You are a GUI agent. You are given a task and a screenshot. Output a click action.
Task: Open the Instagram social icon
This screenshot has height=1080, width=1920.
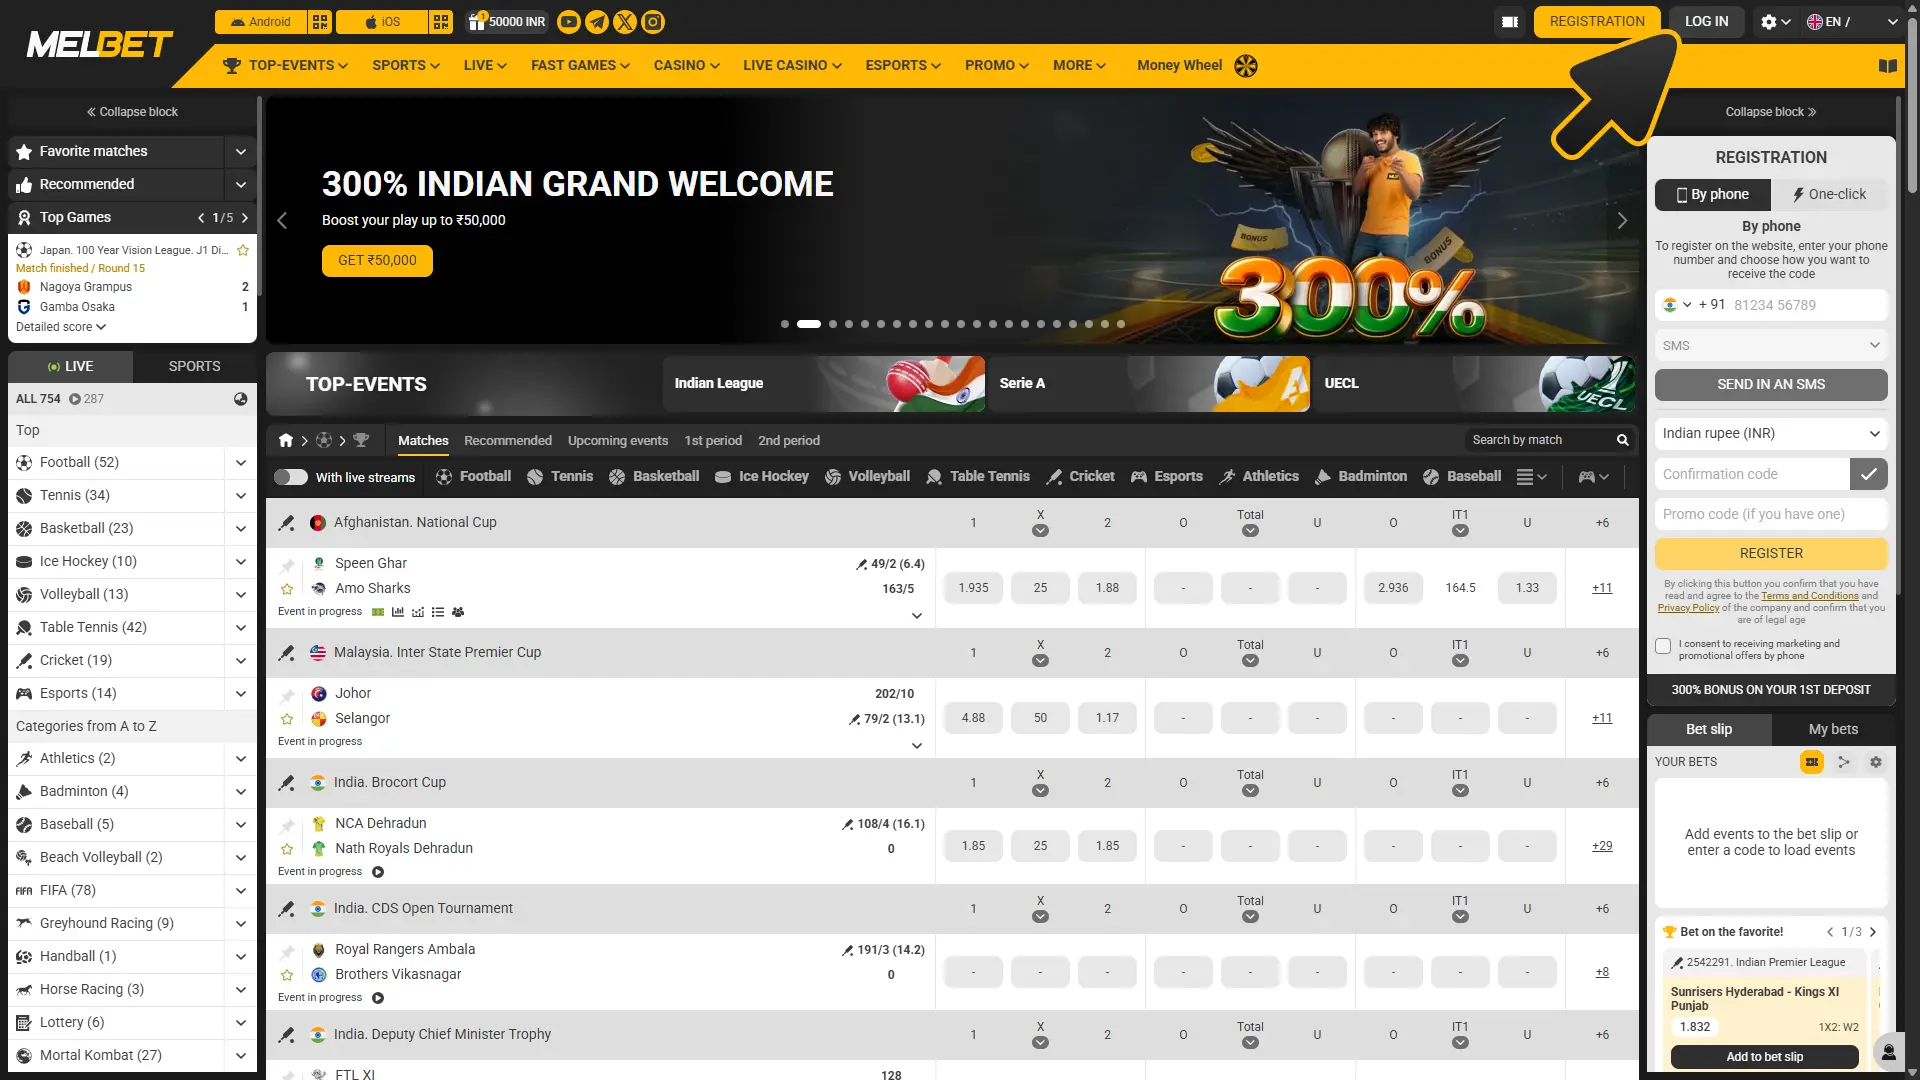pos(652,22)
